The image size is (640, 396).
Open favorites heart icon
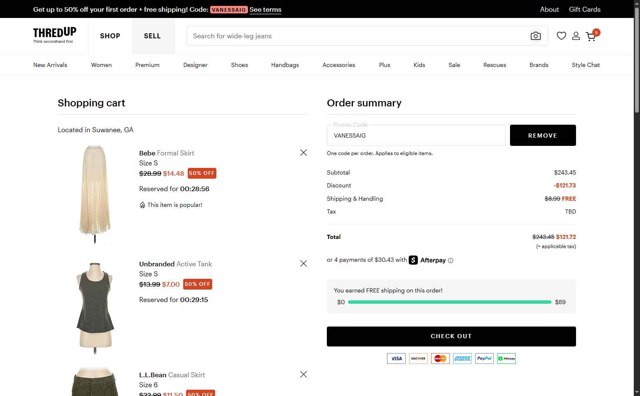(561, 36)
